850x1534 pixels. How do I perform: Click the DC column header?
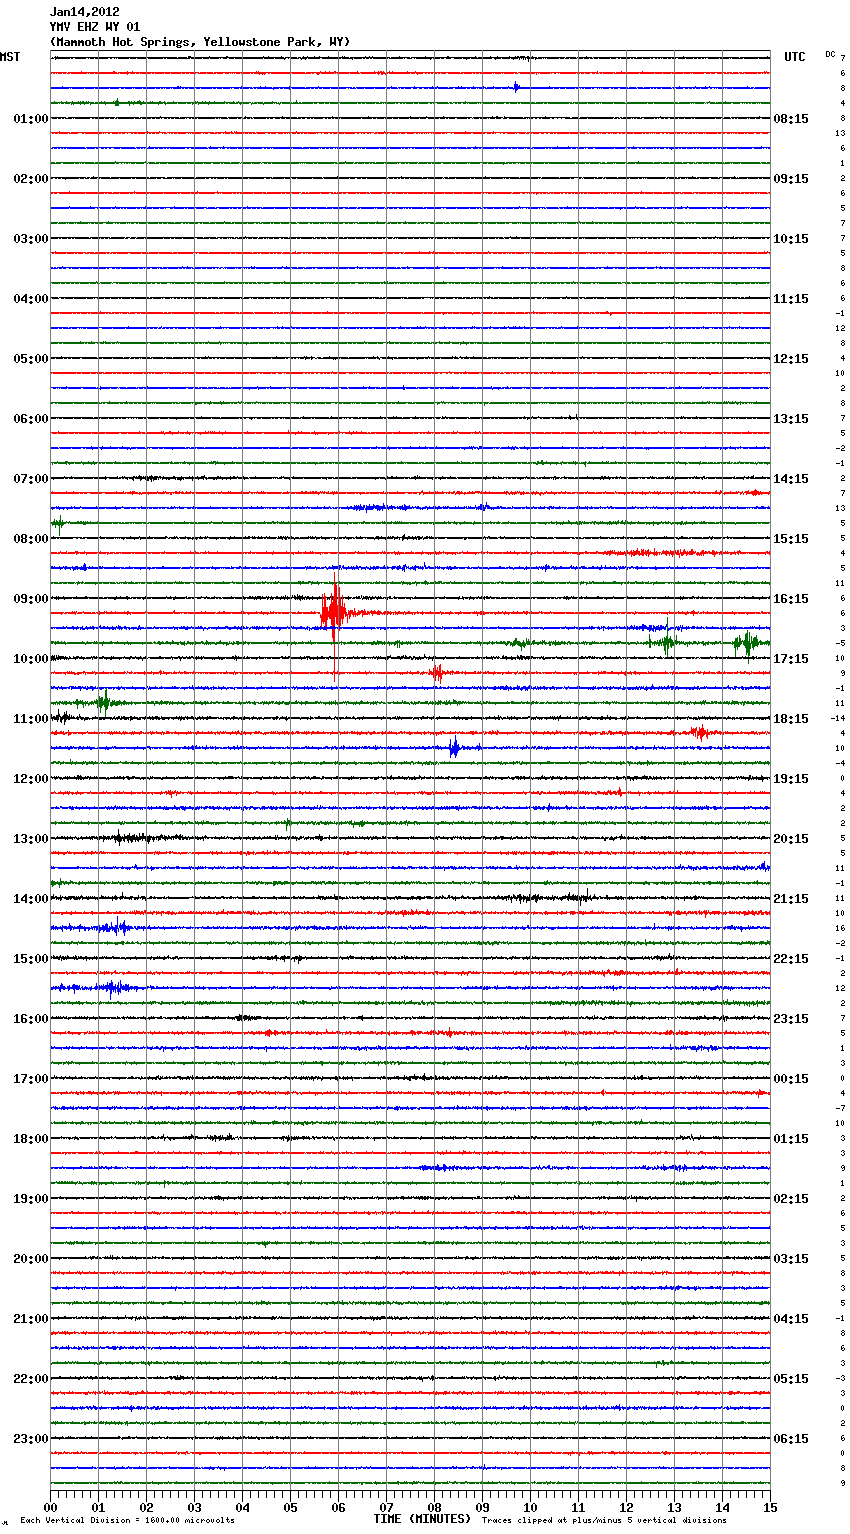[x=830, y=54]
